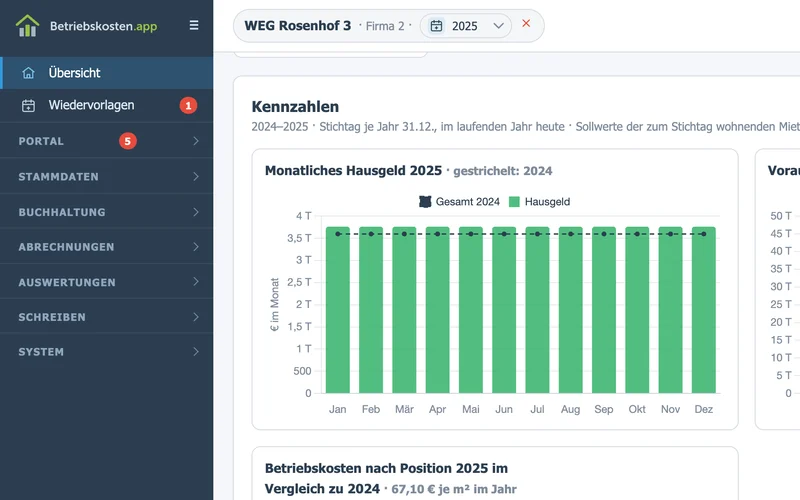Click the red PORTAL badge showing 5

click(128, 141)
